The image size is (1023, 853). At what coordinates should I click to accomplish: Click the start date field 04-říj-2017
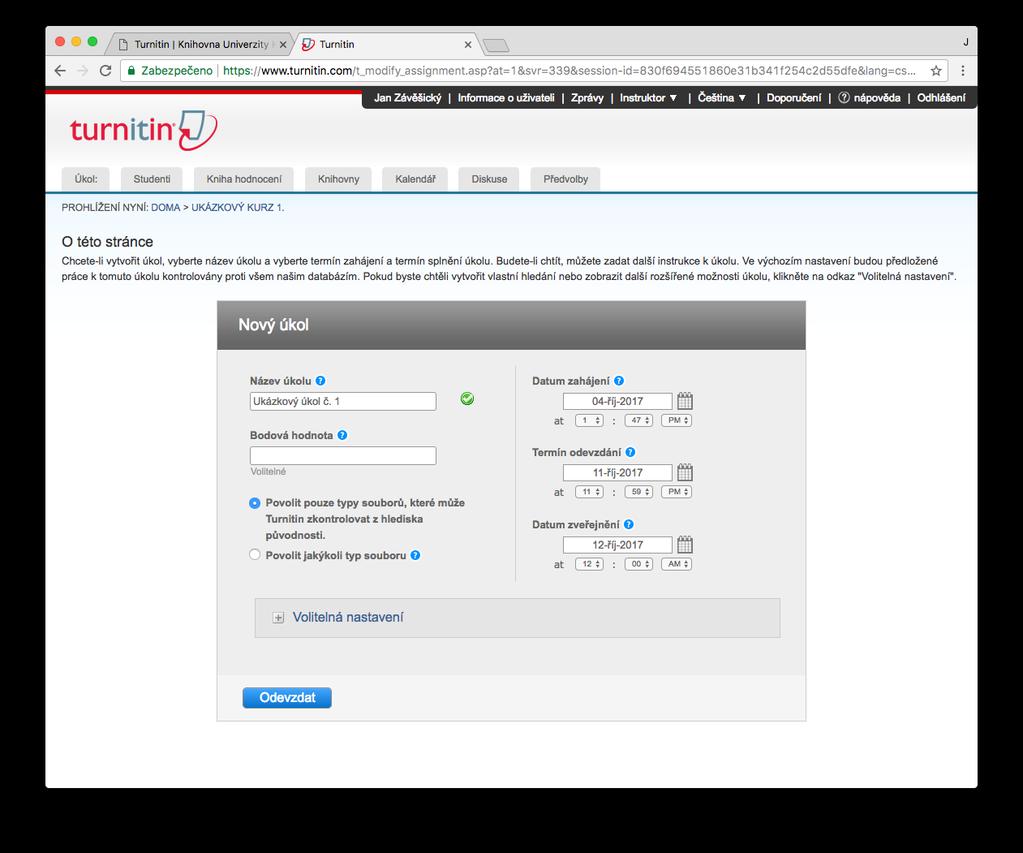[617, 401]
